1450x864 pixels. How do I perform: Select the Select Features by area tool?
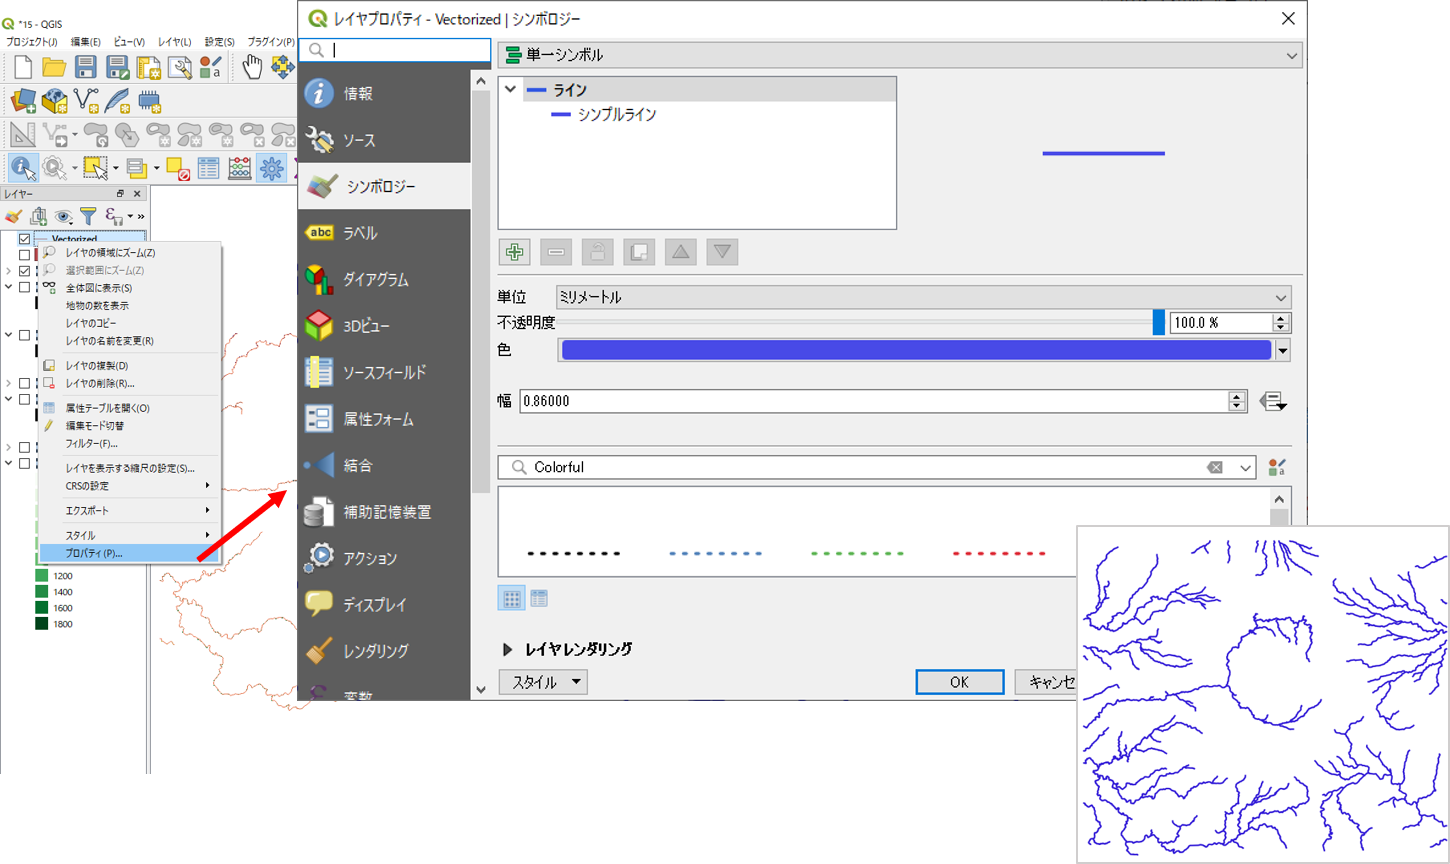pyautogui.click(x=96, y=168)
